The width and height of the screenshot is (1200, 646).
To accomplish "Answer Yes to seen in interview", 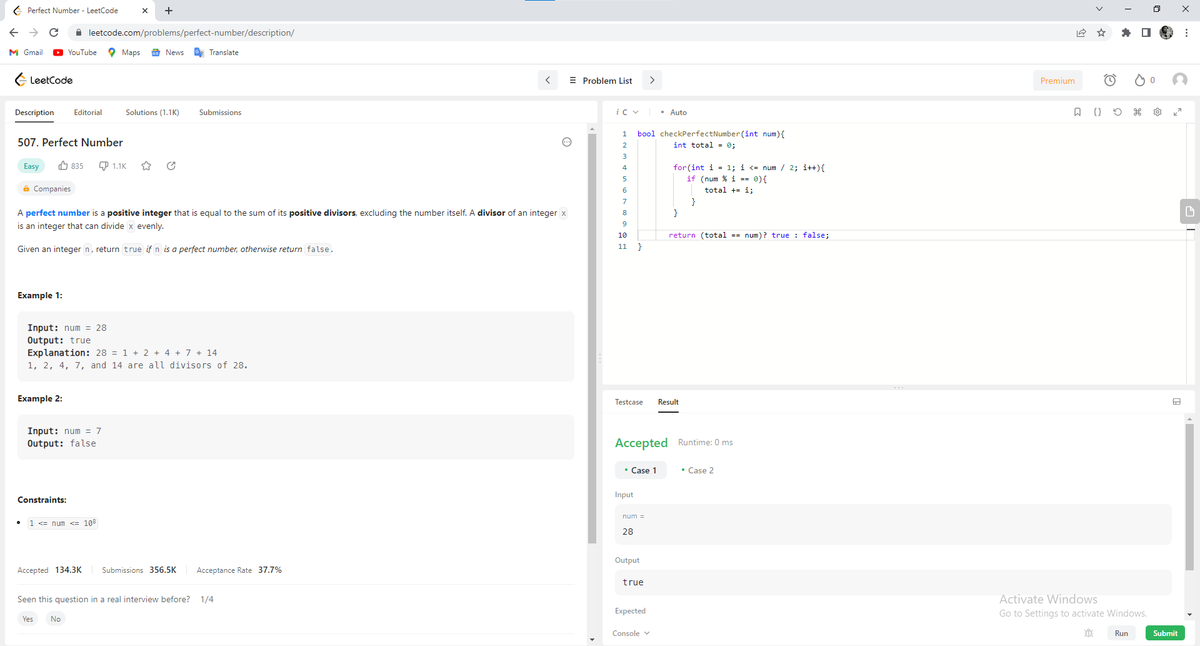I will click(x=28, y=619).
